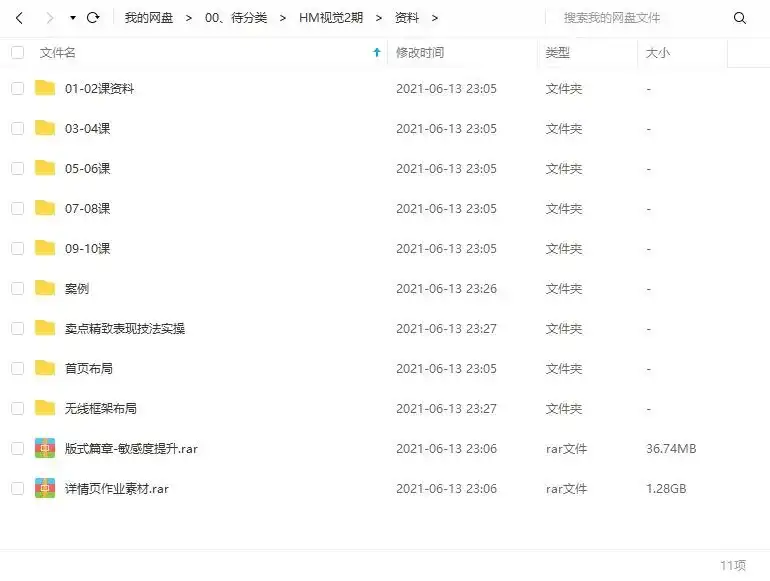This screenshot has width=770, height=581.
Task: Click the 卖点精致表现技法实操 folder icon
Action: tap(45, 328)
